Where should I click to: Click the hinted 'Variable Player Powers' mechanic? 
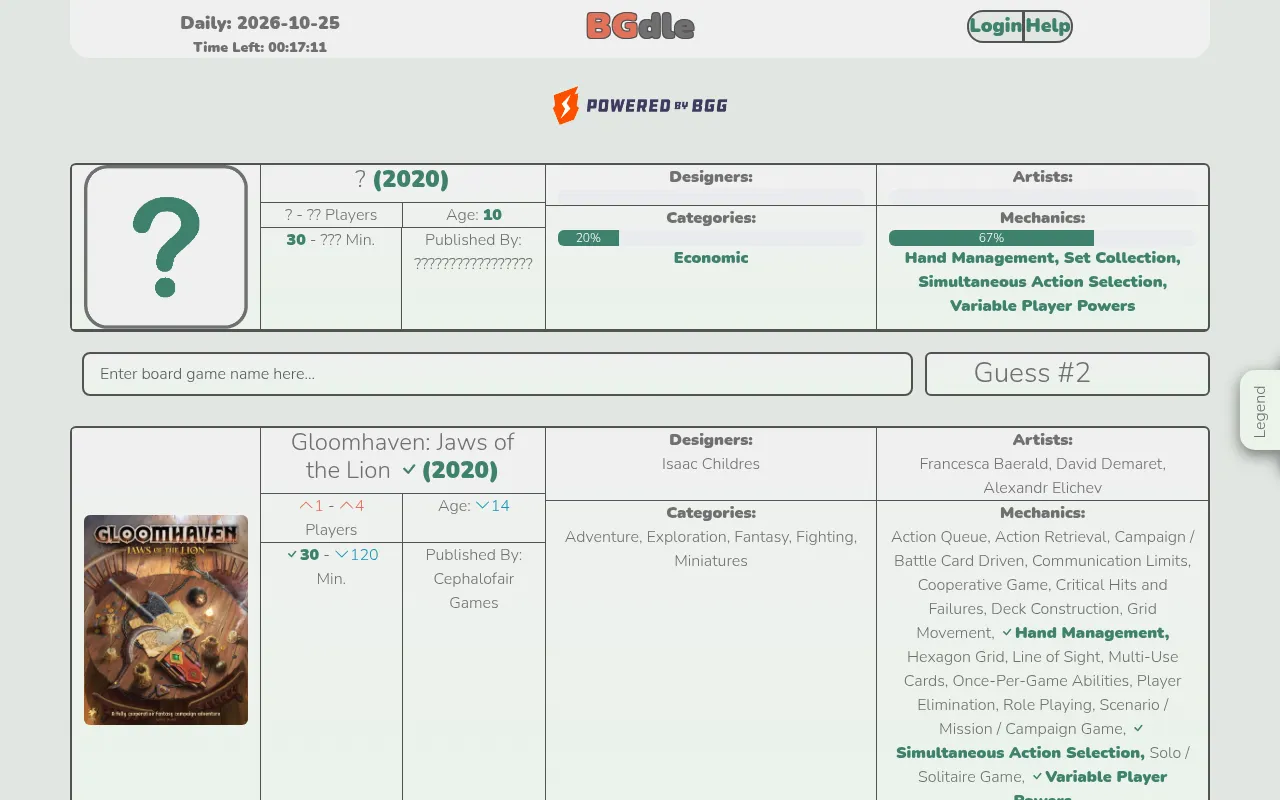1042,306
